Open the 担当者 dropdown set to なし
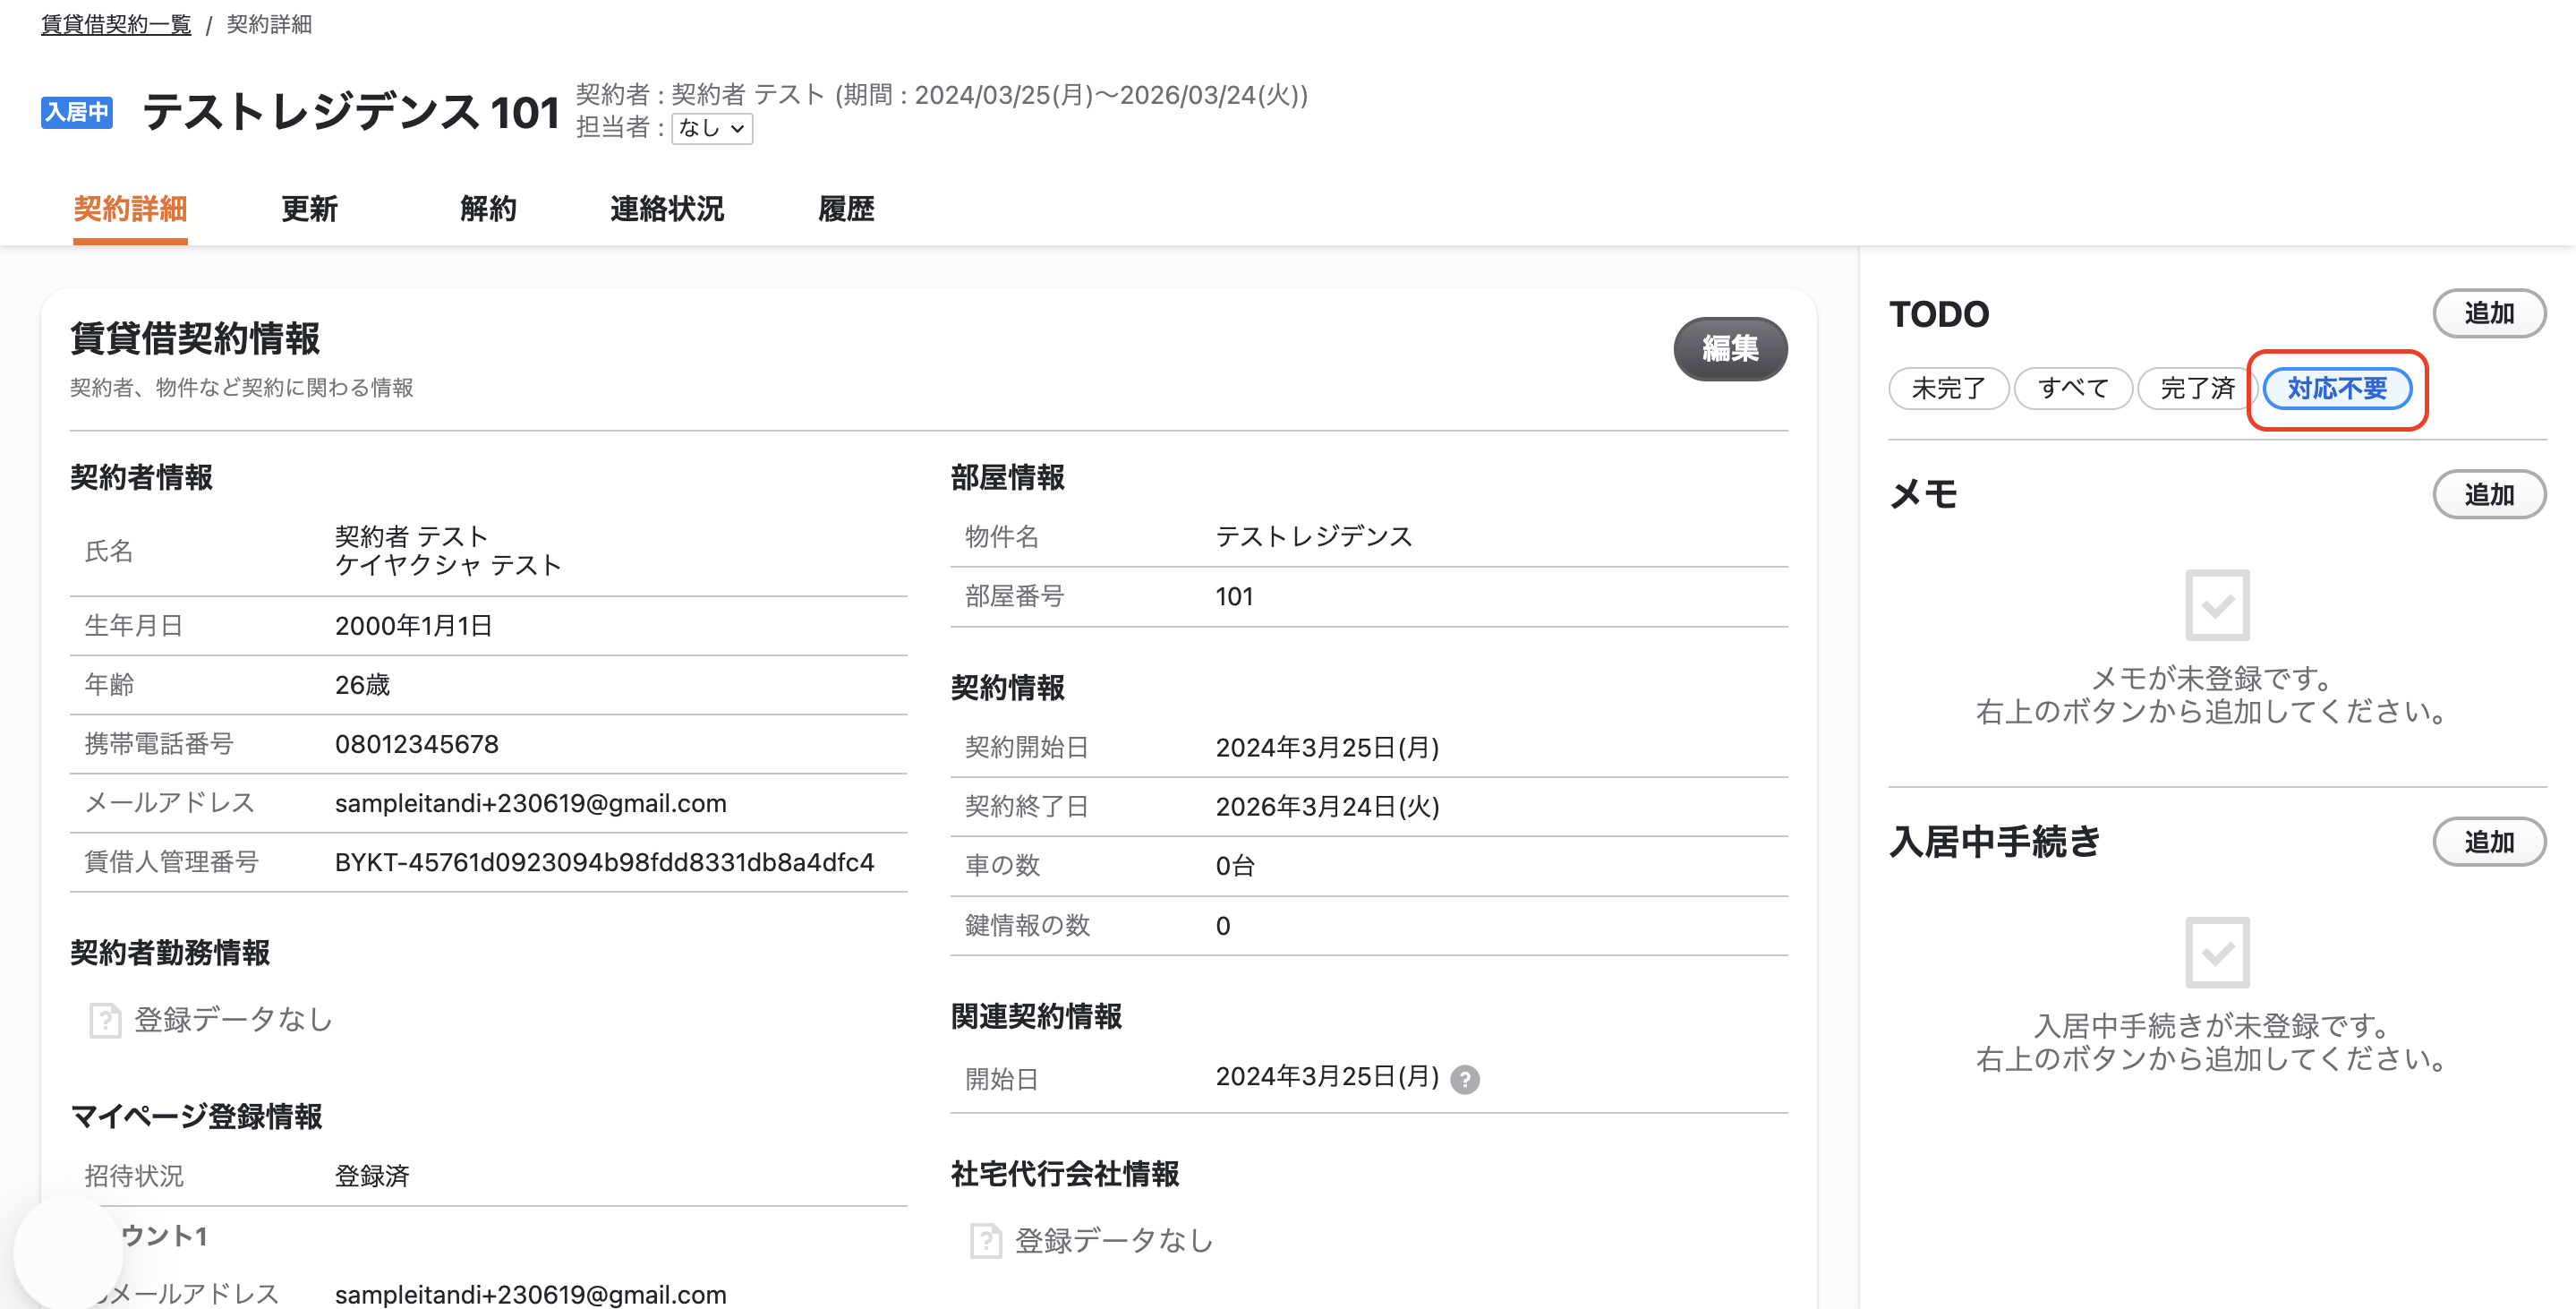 point(712,128)
